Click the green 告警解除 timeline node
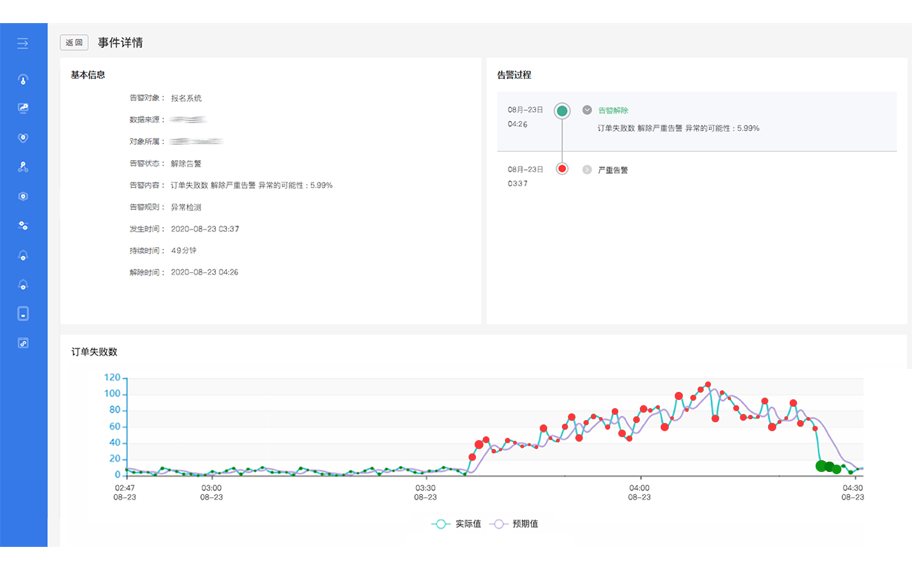The height and width of the screenshot is (570, 912). click(562, 111)
